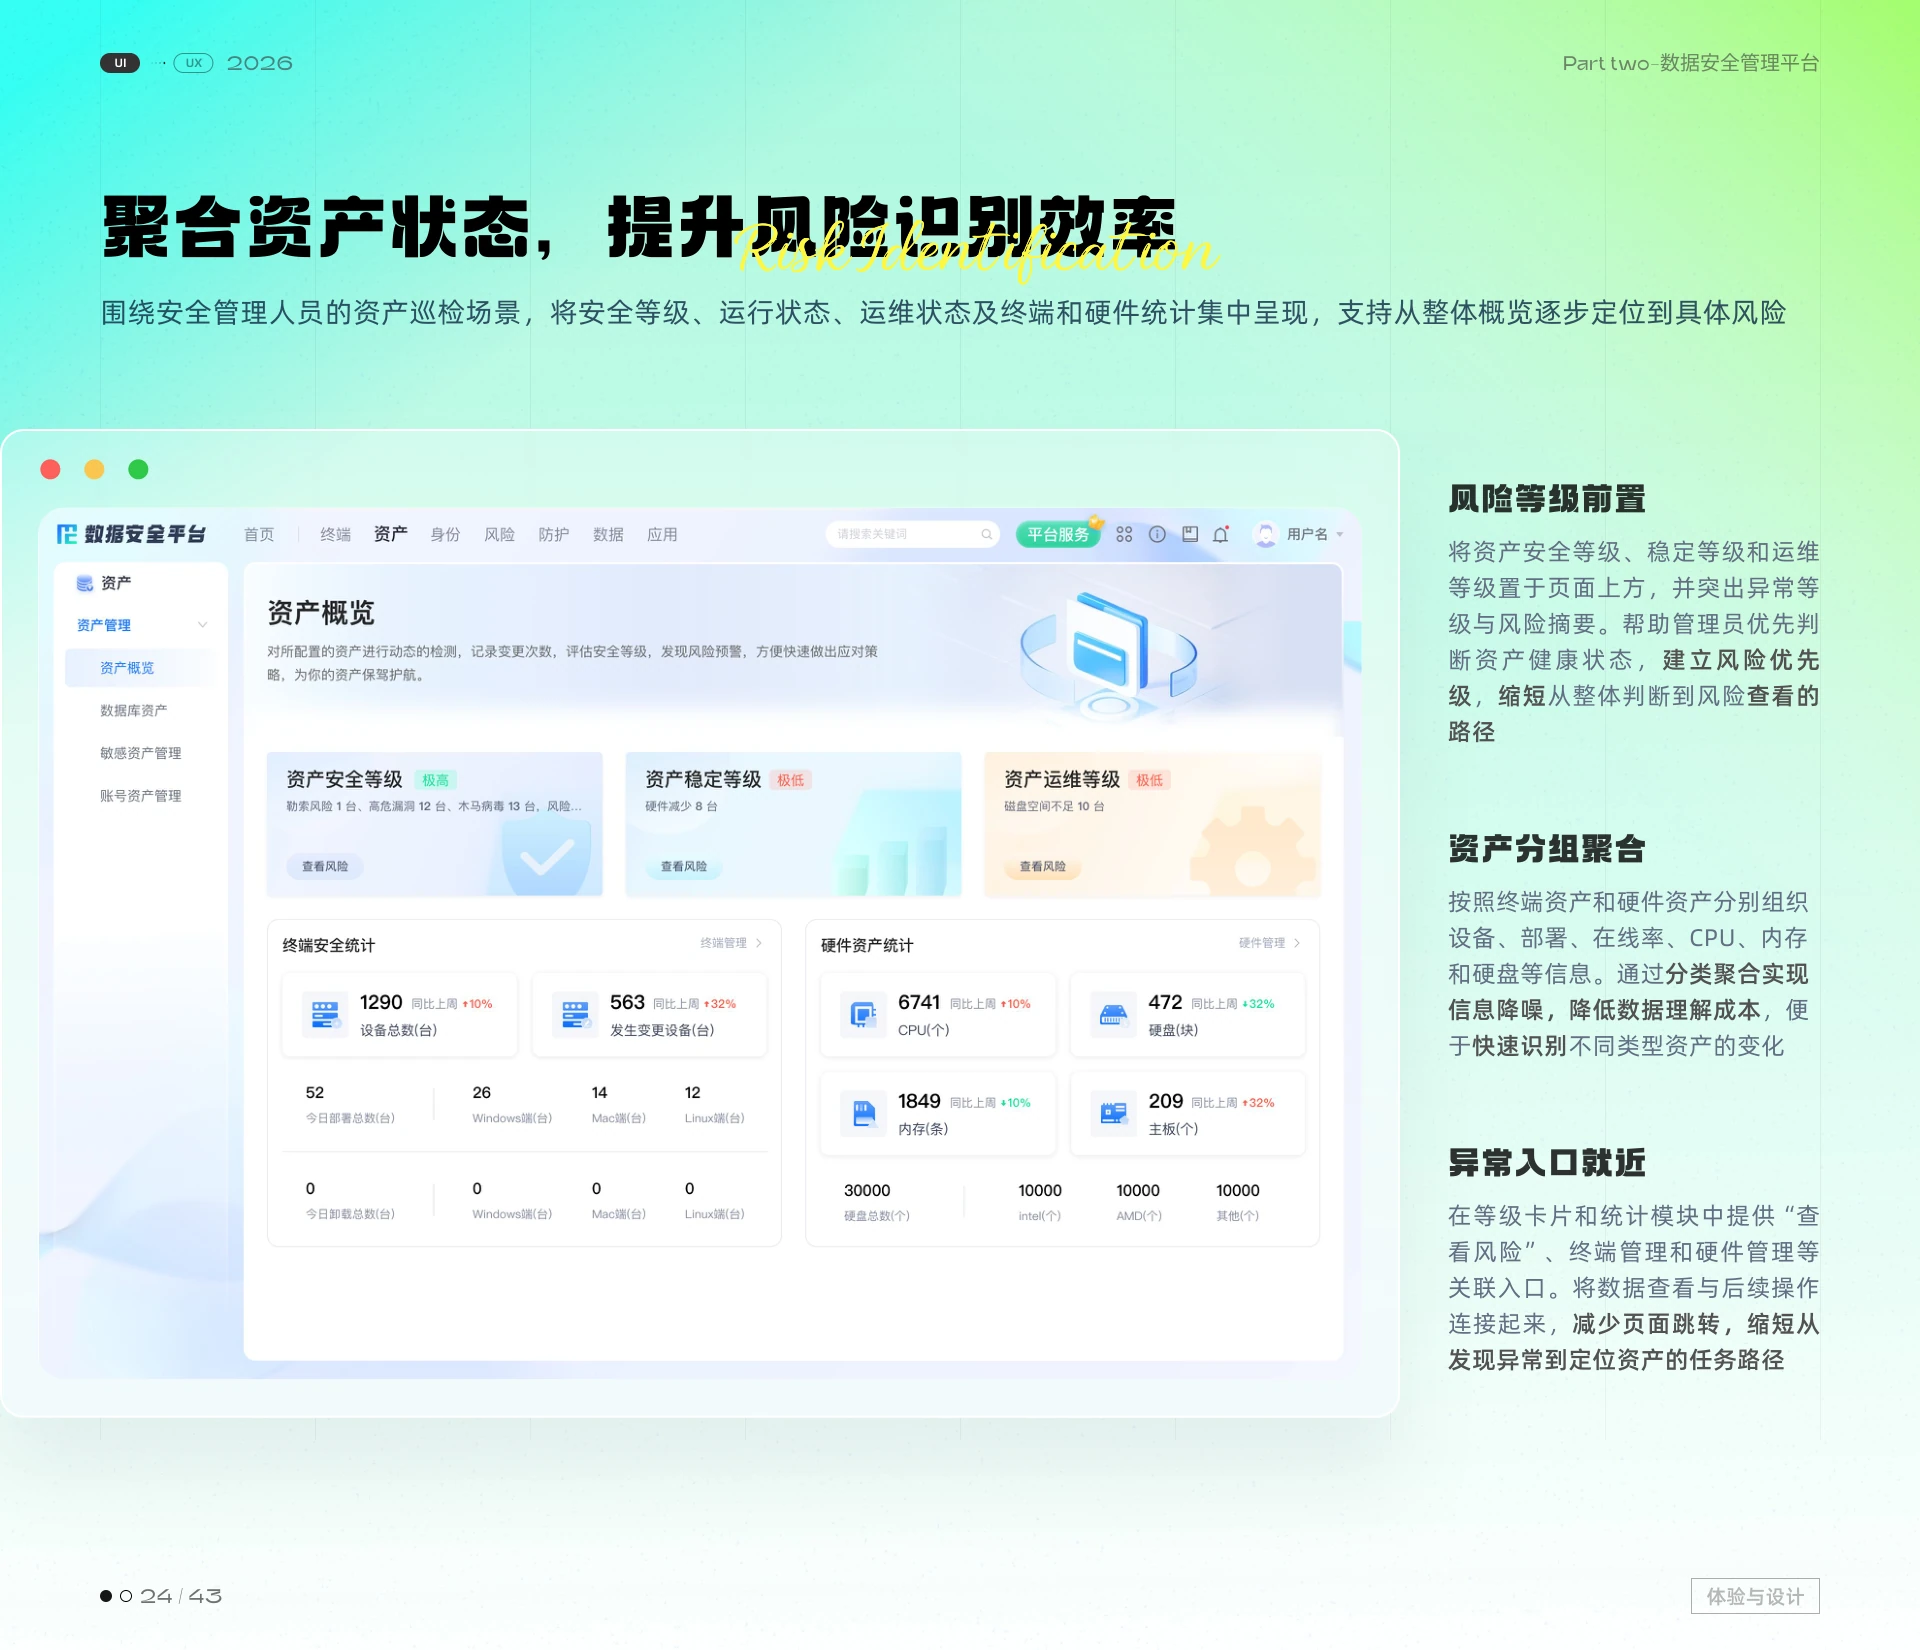Click the keyword search input field
The height and width of the screenshot is (1650, 1920).
coord(912,534)
